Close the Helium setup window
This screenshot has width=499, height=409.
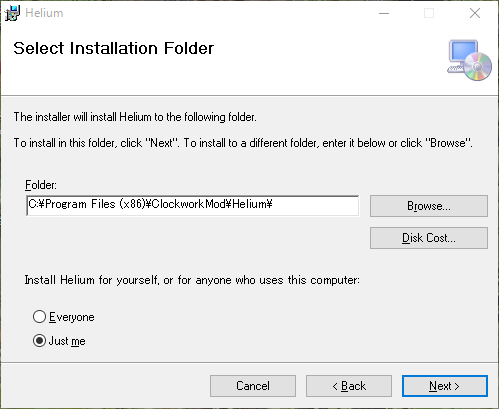pyautogui.click(x=475, y=13)
